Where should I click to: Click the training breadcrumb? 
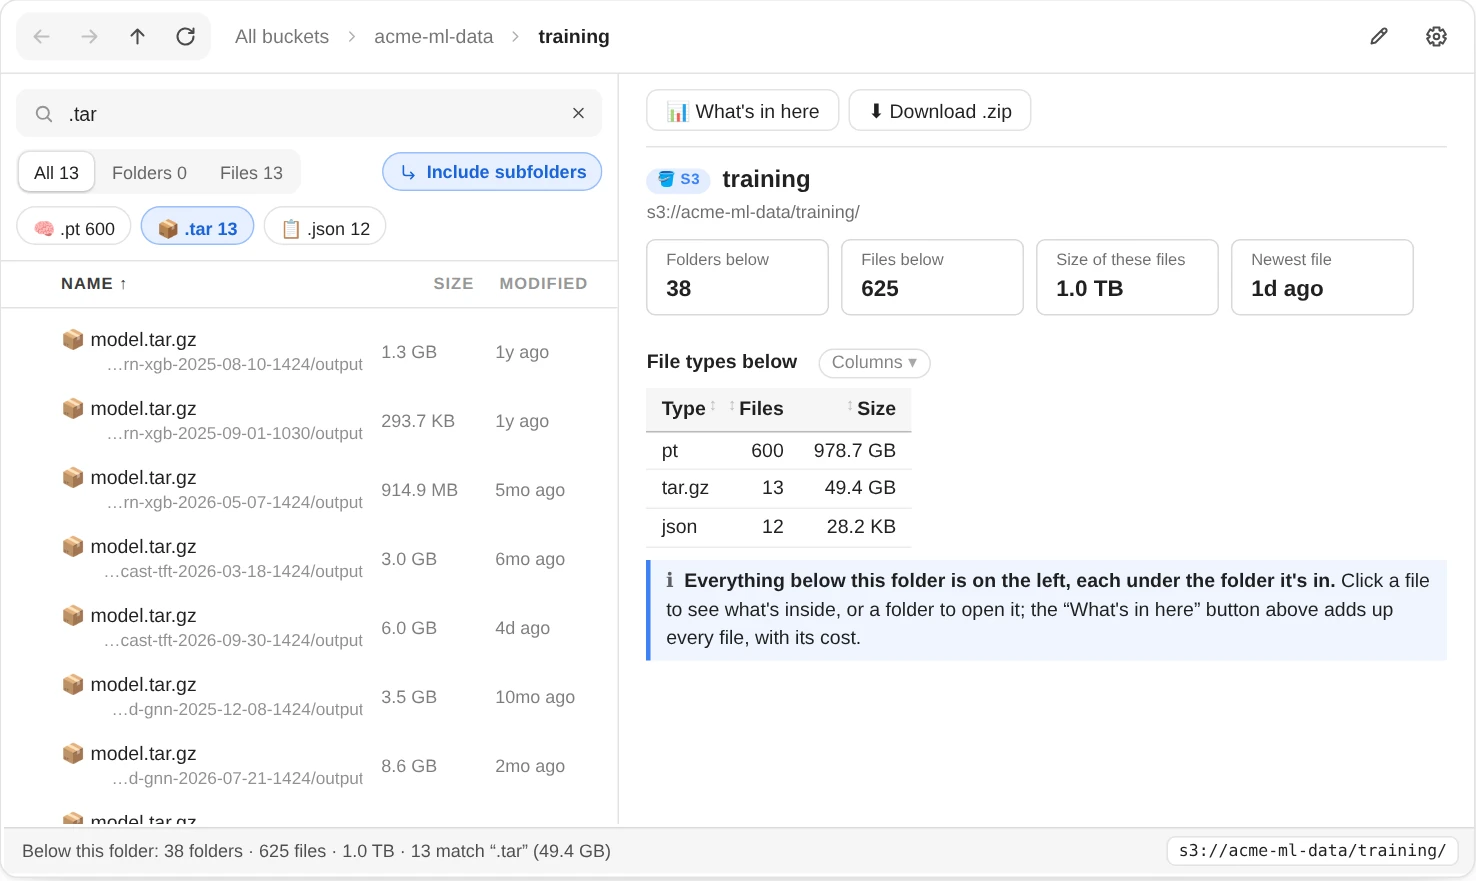pos(574,37)
